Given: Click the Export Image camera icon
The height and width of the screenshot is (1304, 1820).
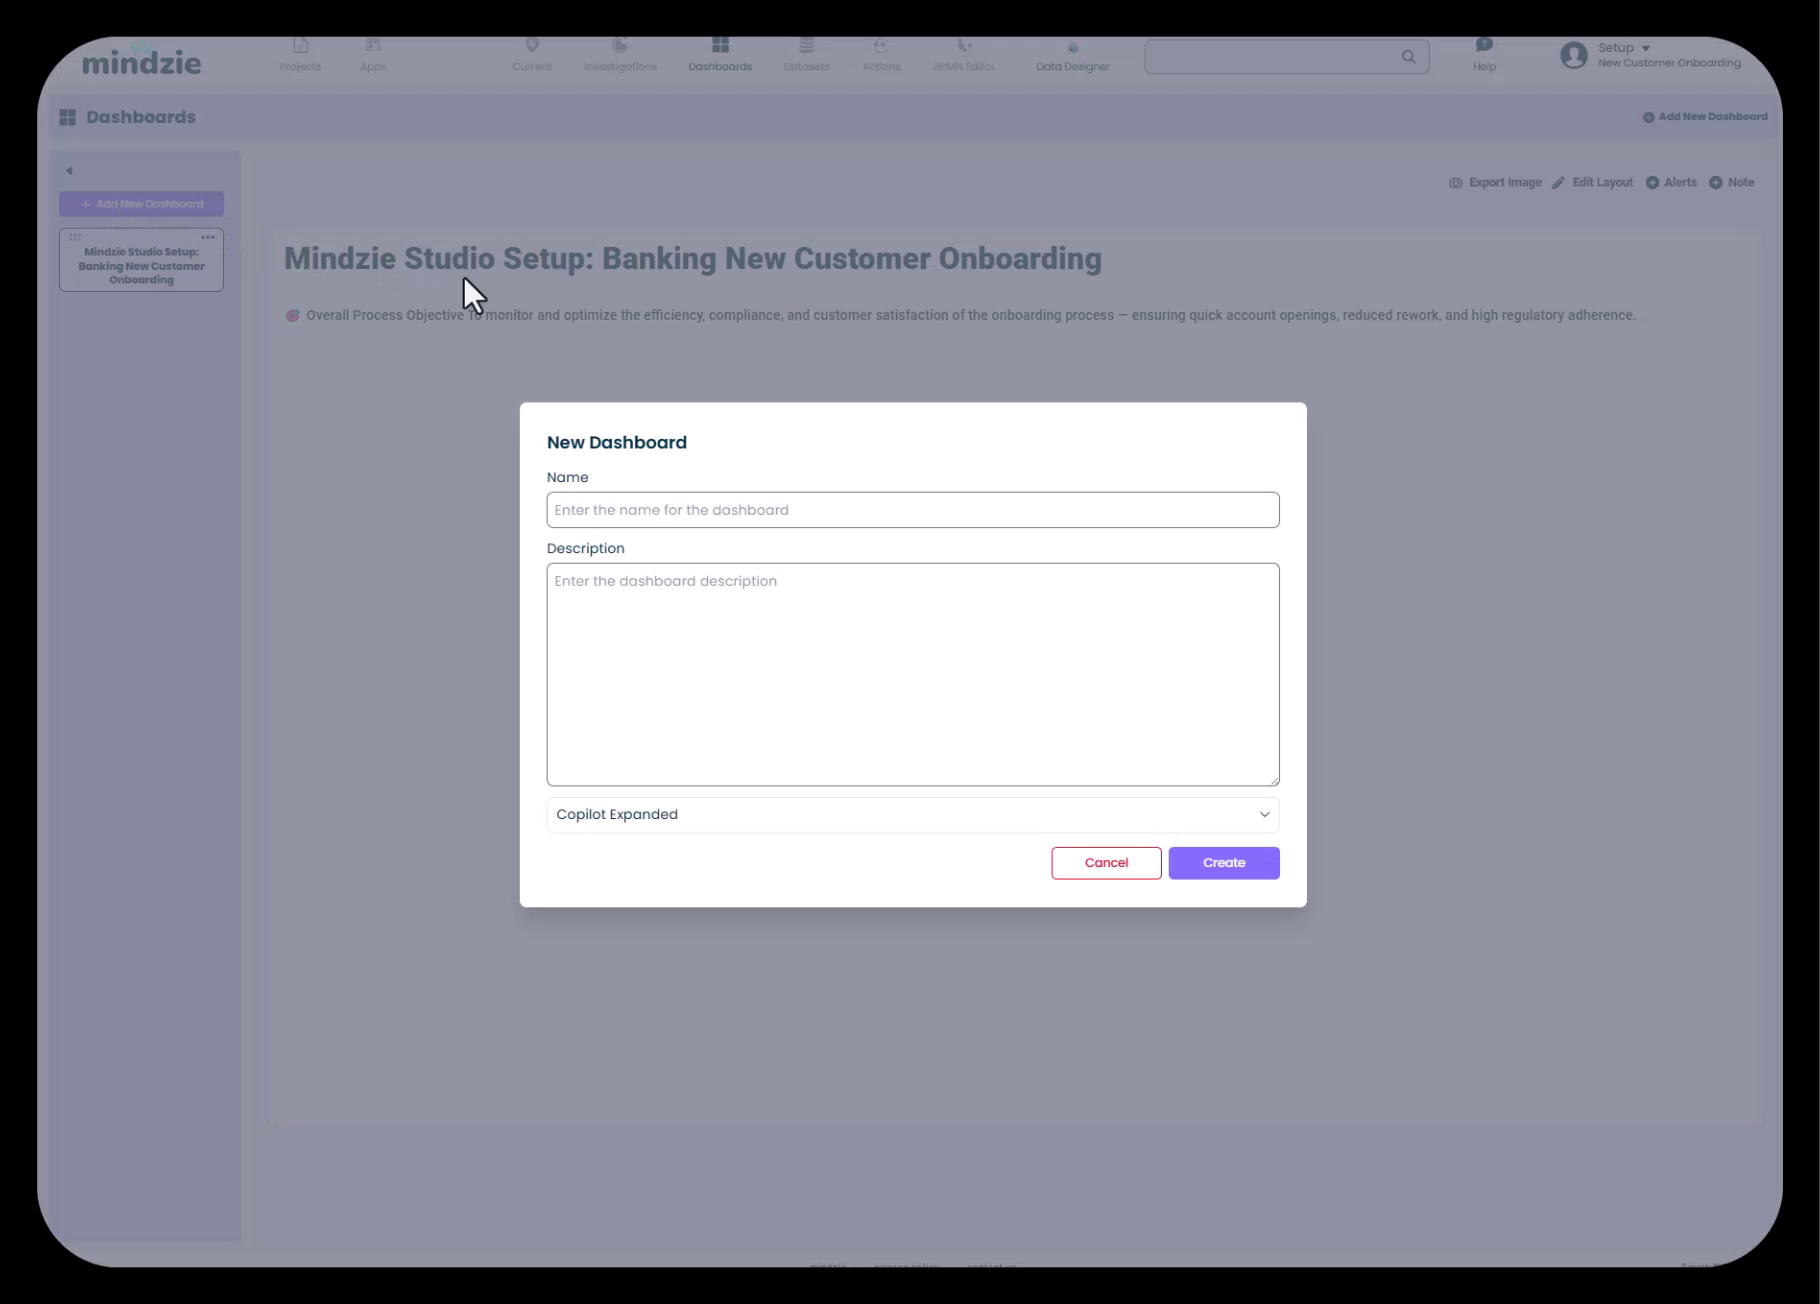Looking at the screenshot, I should coord(1456,183).
